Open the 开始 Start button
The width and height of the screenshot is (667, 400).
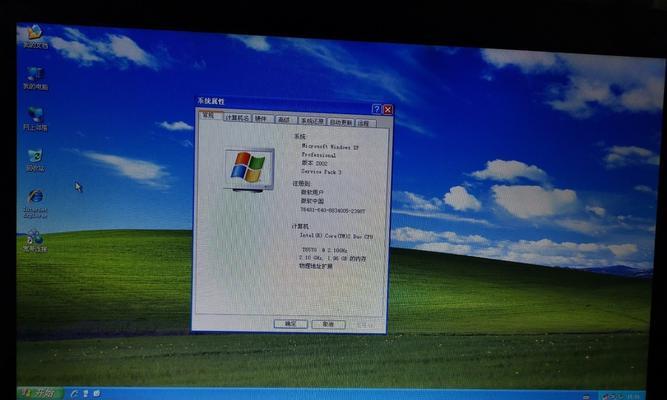[x=40, y=392]
